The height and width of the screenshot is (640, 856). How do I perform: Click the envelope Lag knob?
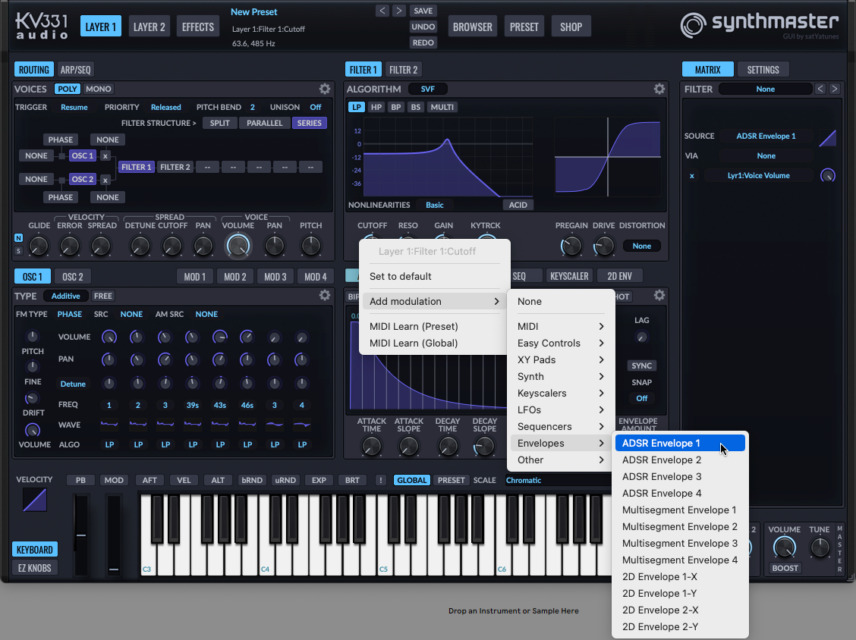[x=641, y=337]
